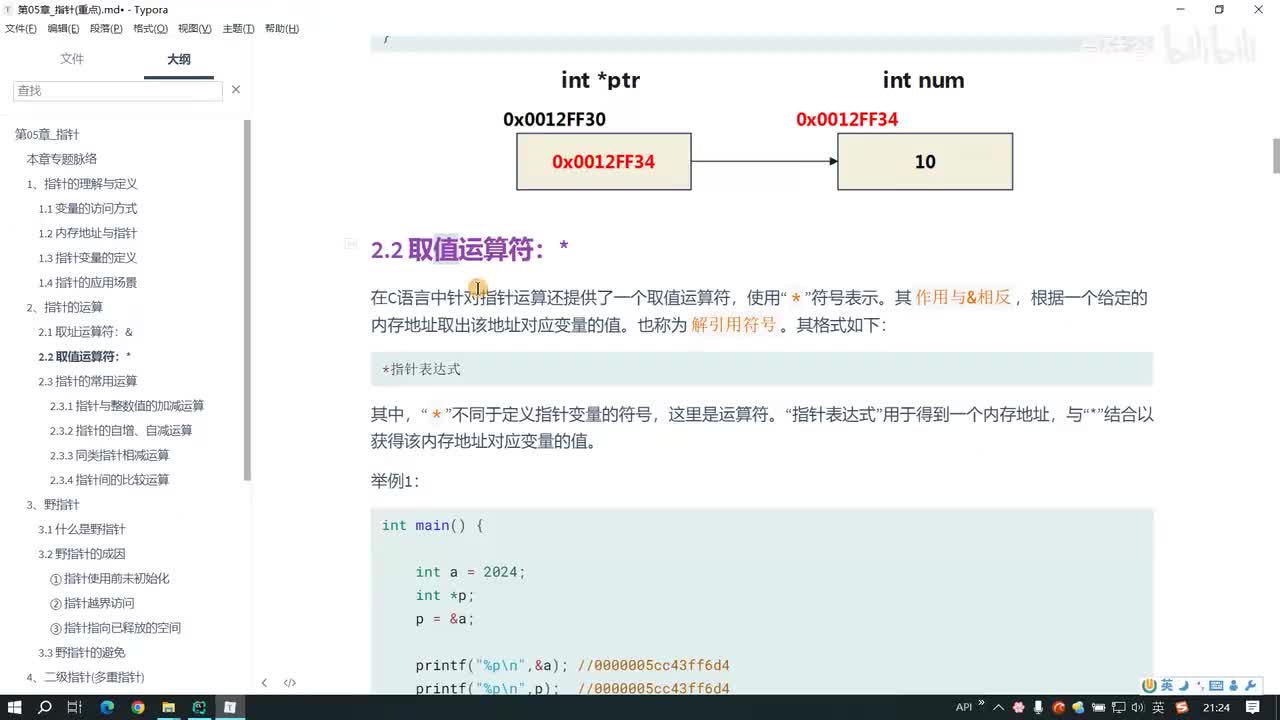Click the microphone tray icon
Viewport: 1280px width, 720px height.
tap(1038, 707)
